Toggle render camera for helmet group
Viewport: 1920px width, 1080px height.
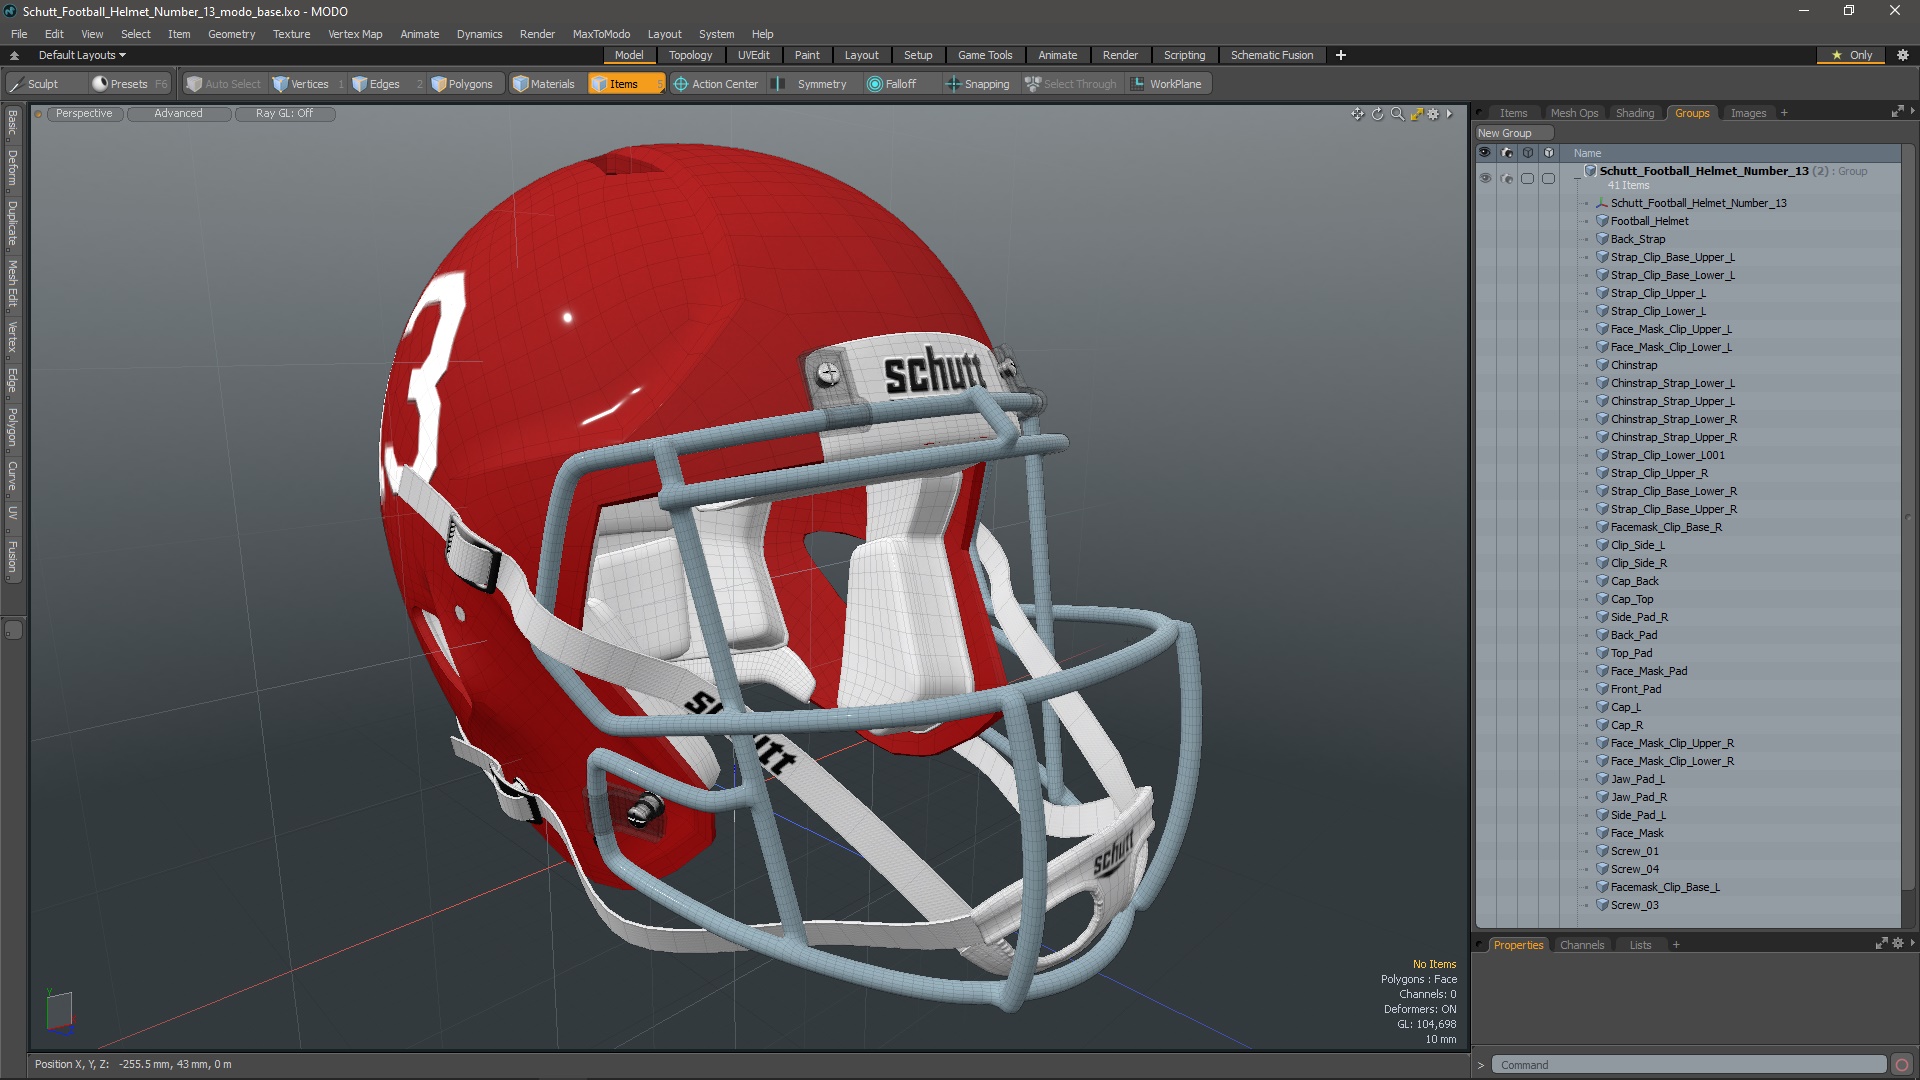(x=1507, y=178)
